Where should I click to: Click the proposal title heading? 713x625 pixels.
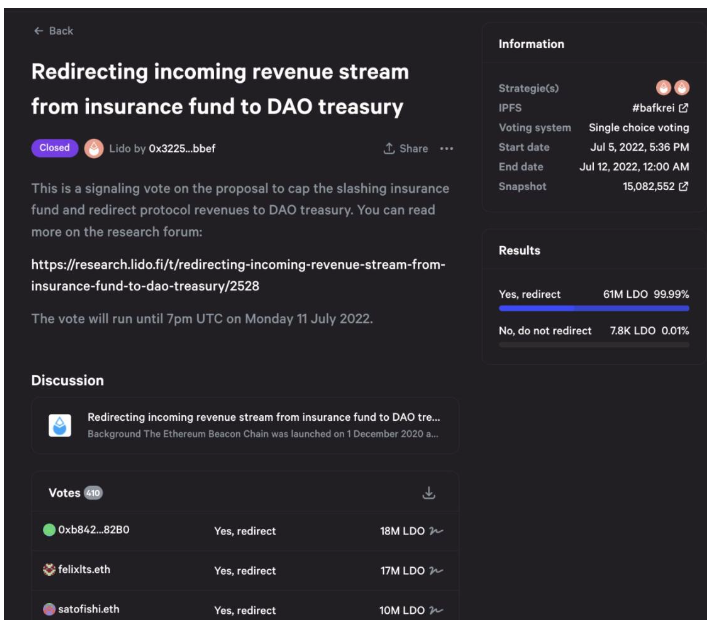220,89
